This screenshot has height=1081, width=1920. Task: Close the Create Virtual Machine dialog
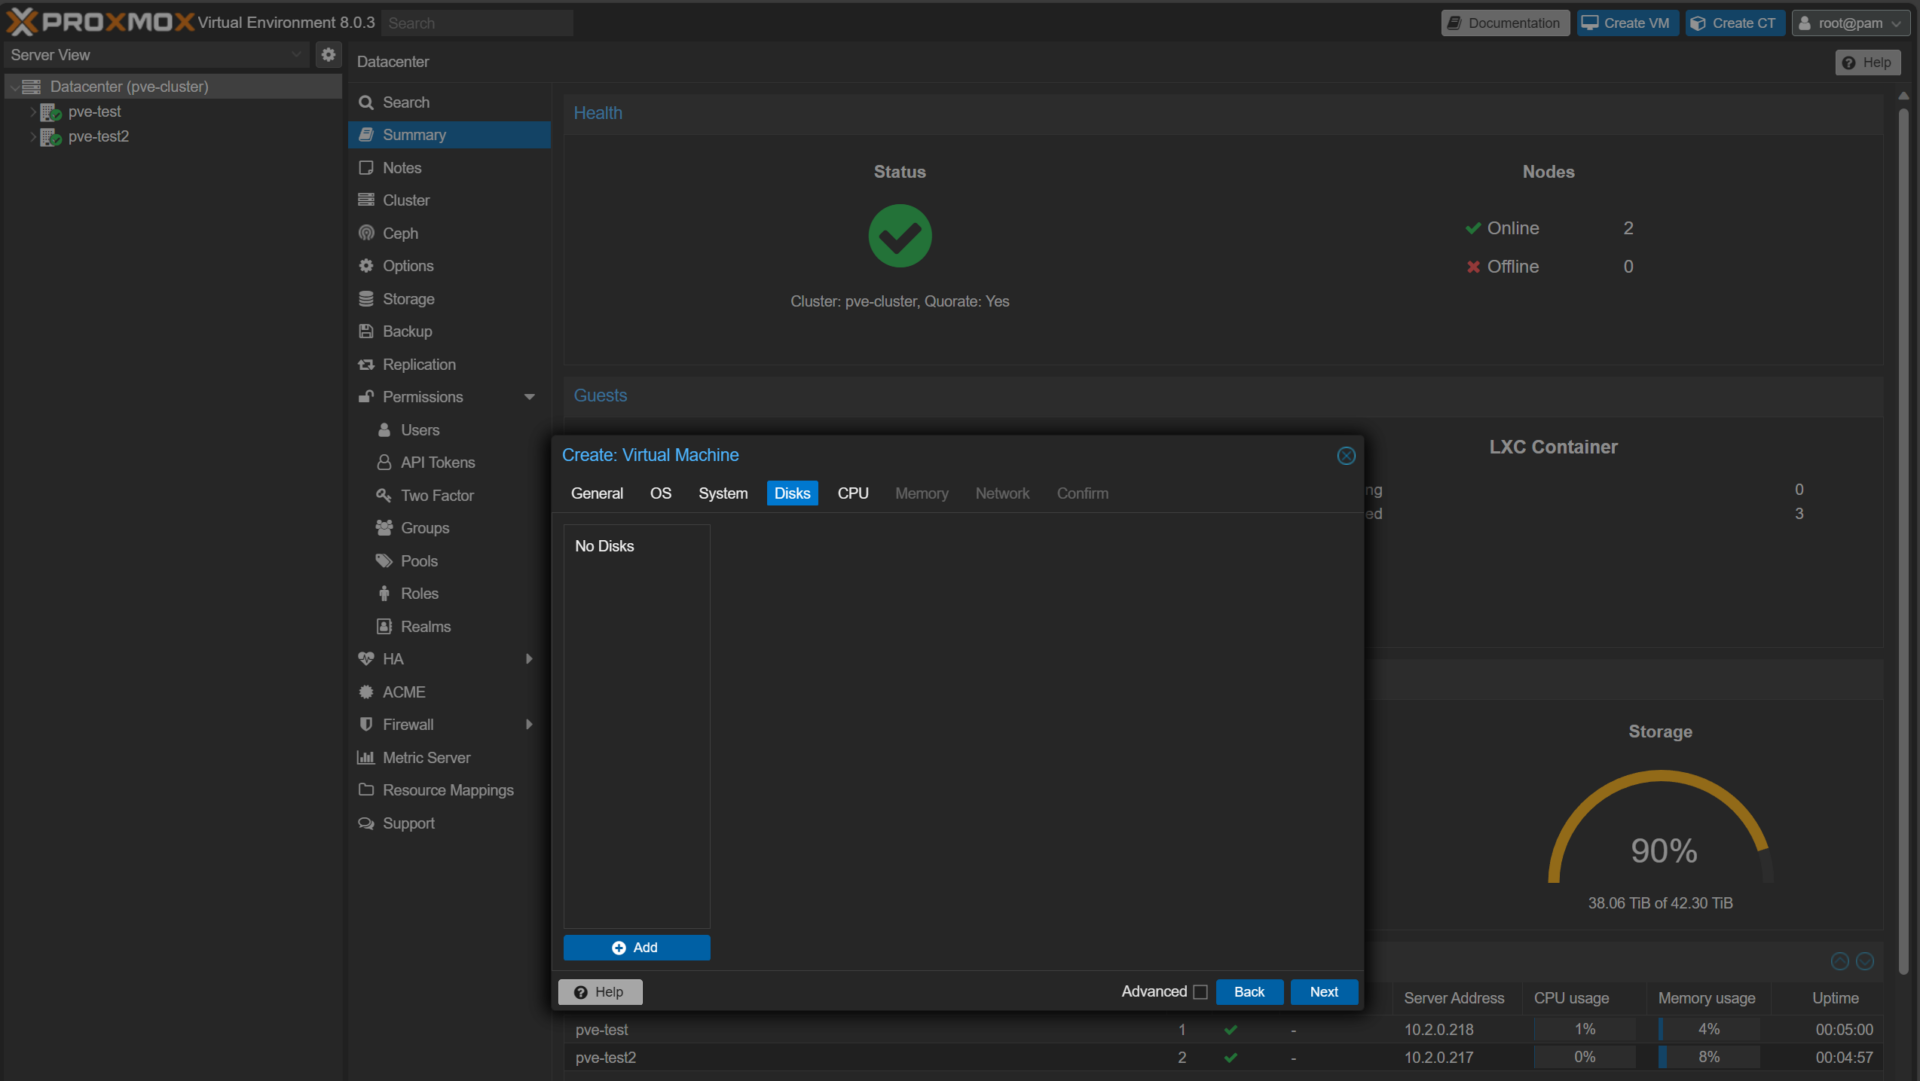pyautogui.click(x=1346, y=456)
